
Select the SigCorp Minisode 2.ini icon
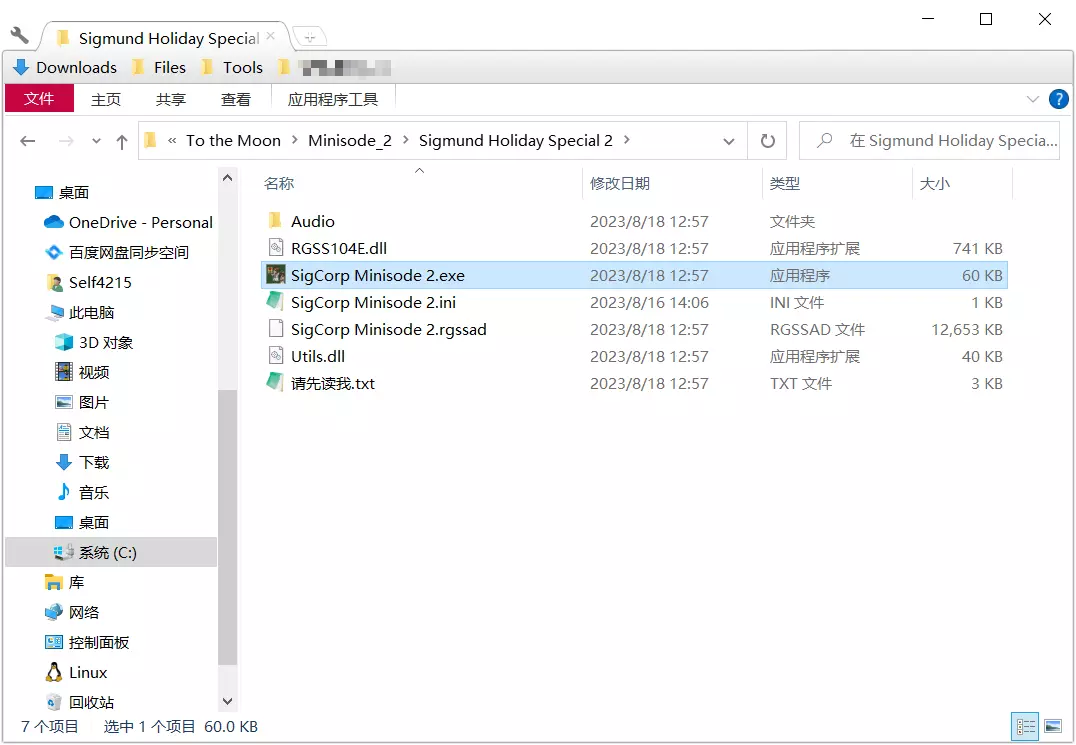coord(275,302)
